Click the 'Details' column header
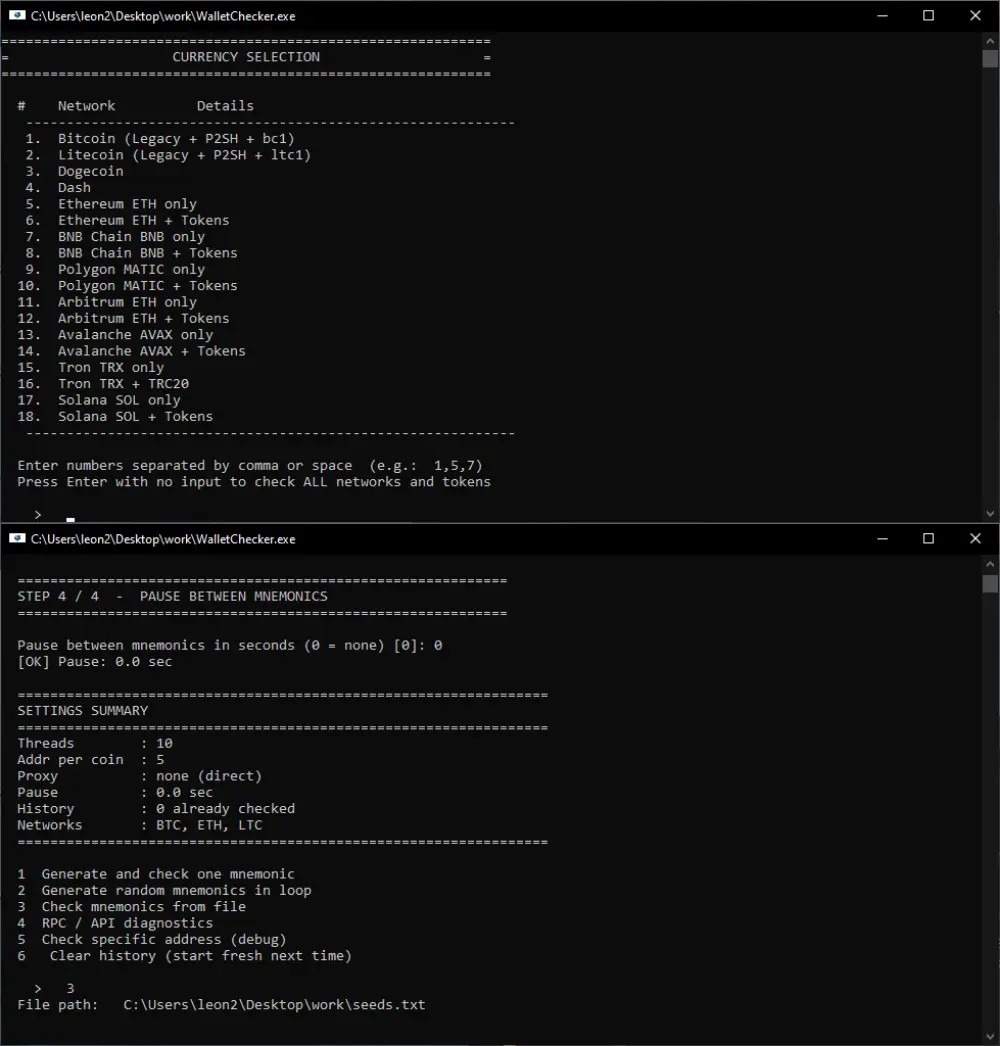The width and height of the screenshot is (1000, 1046). (x=225, y=106)
